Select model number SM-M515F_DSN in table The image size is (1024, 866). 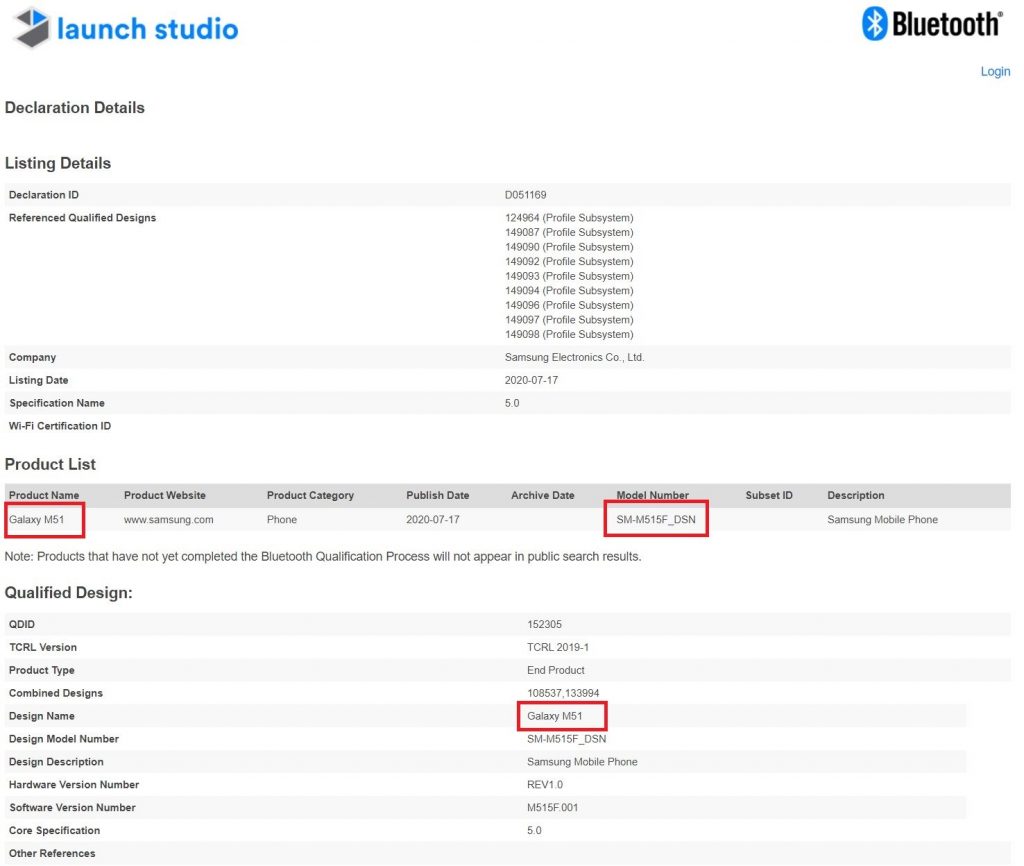pos(655,519)
